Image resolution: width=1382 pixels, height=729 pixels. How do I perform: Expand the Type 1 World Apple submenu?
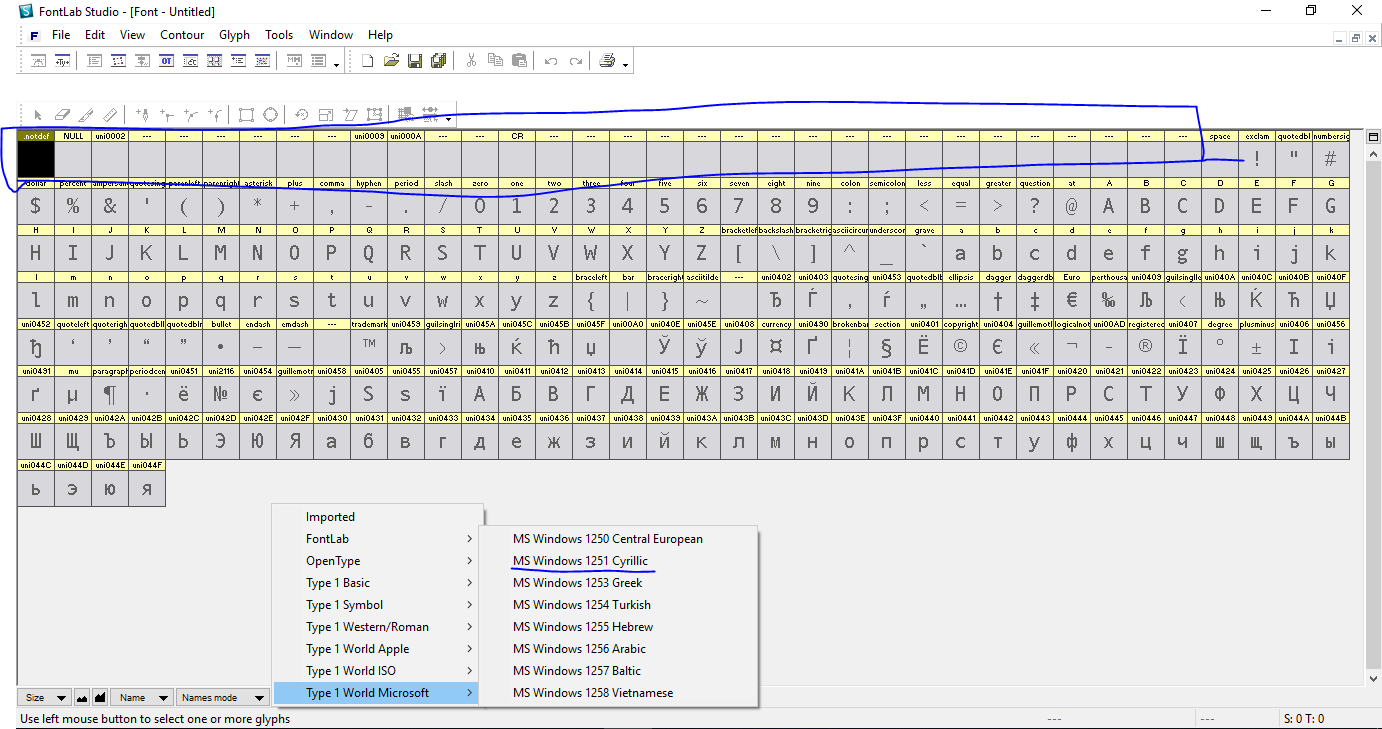(x=378, y=649)
